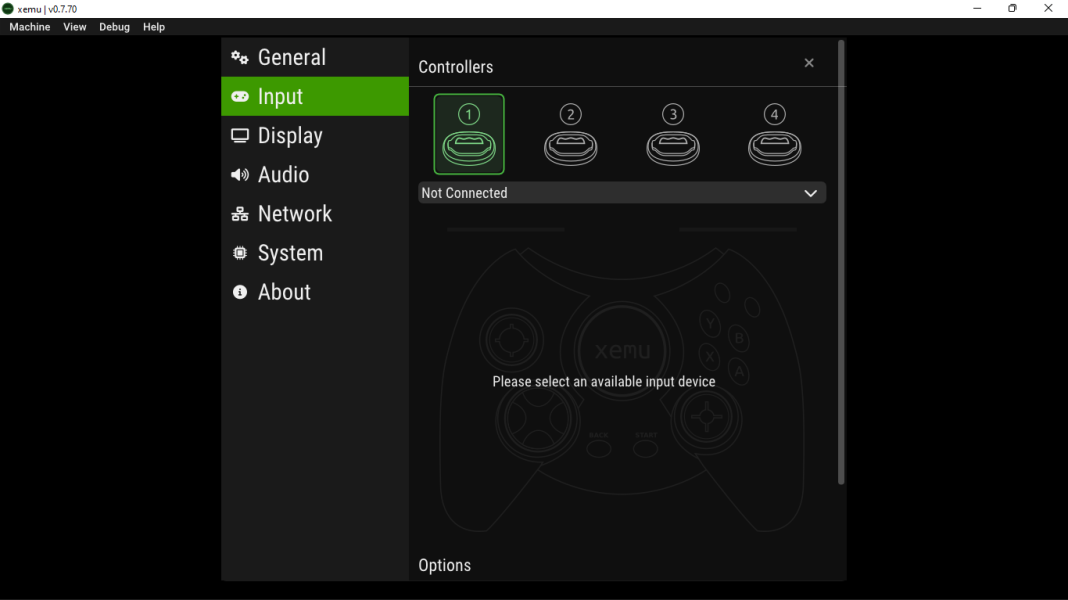Click the settings panel vertical scrollbar

tap(841, 262)
